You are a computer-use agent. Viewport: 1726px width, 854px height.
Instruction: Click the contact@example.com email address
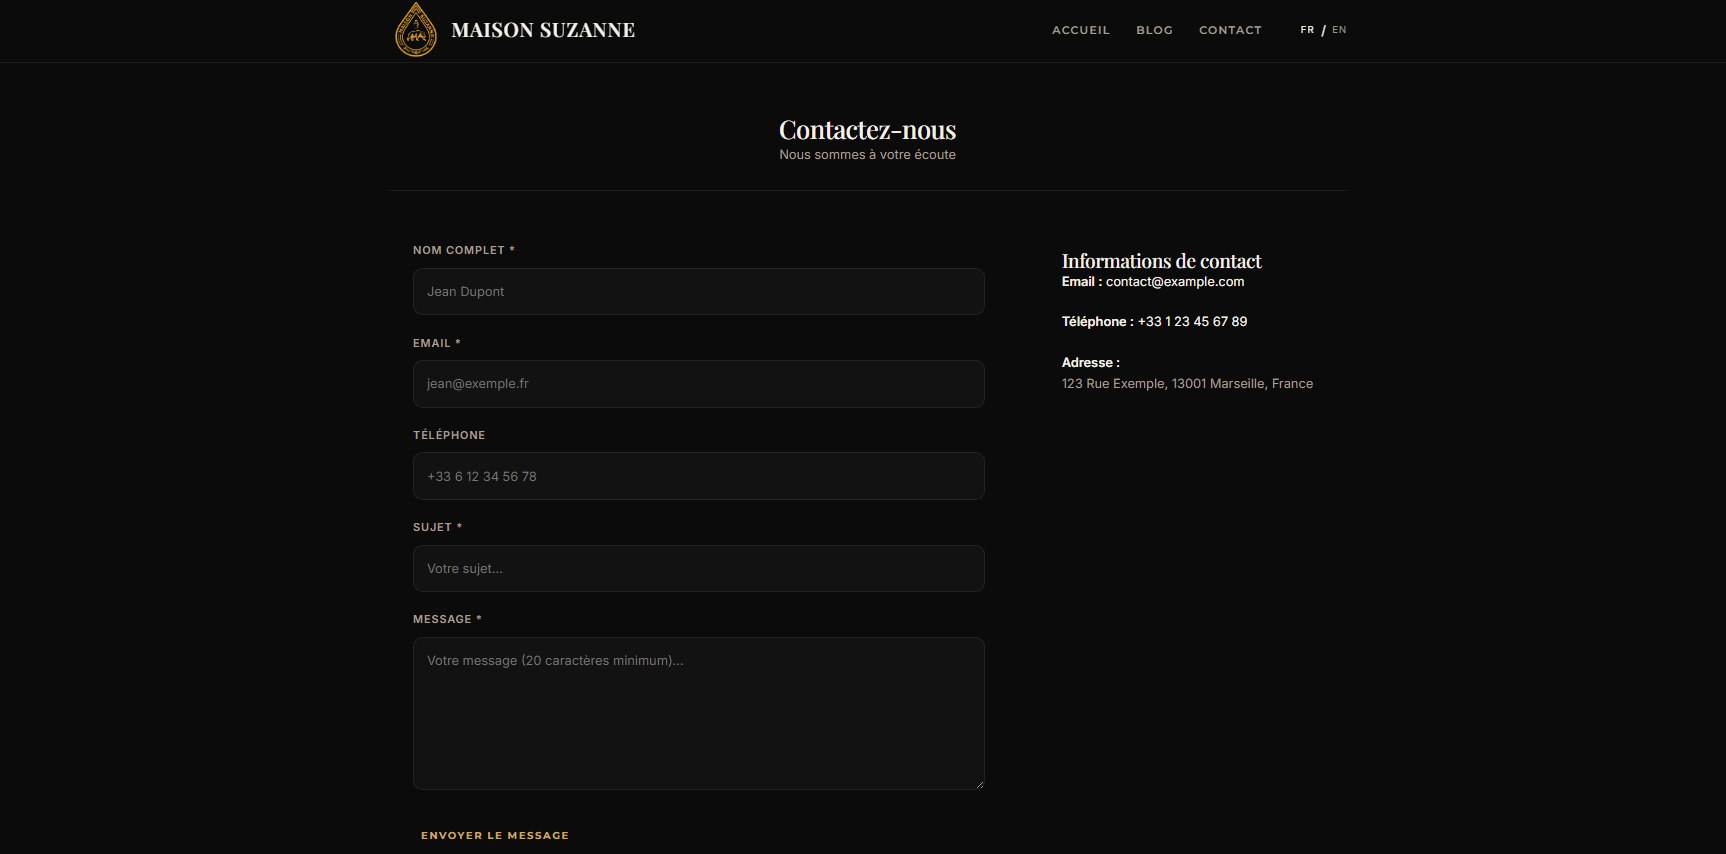coord(1175,282)
